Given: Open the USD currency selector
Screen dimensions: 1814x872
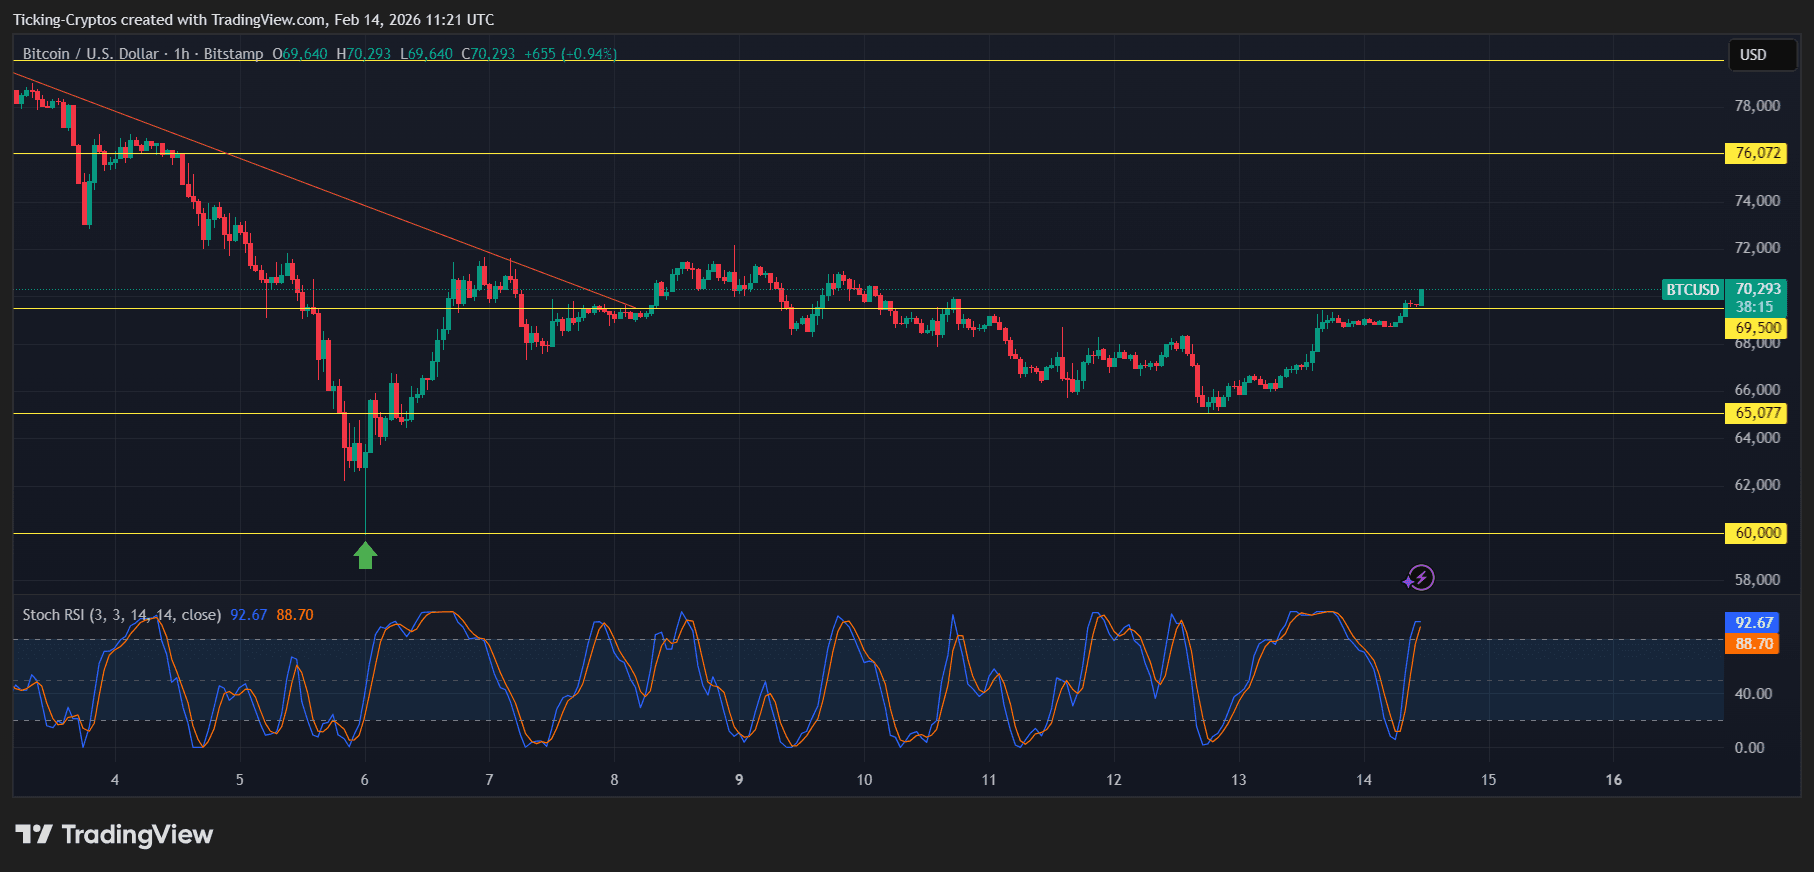Looking at the screenshot, I should [1753, 55].
